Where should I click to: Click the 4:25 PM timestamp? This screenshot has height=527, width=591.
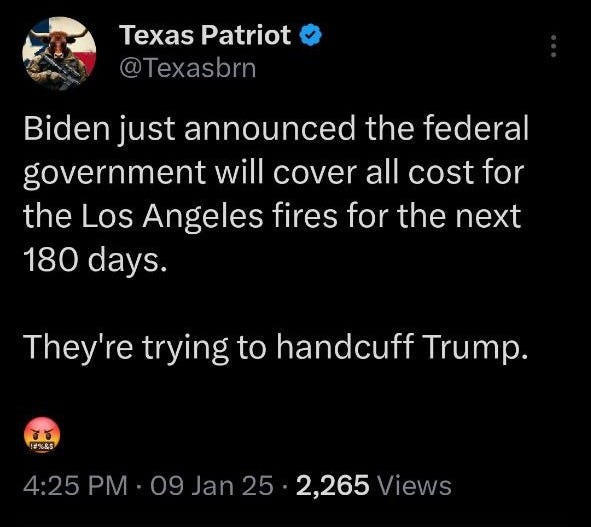(x=75, y=485)
